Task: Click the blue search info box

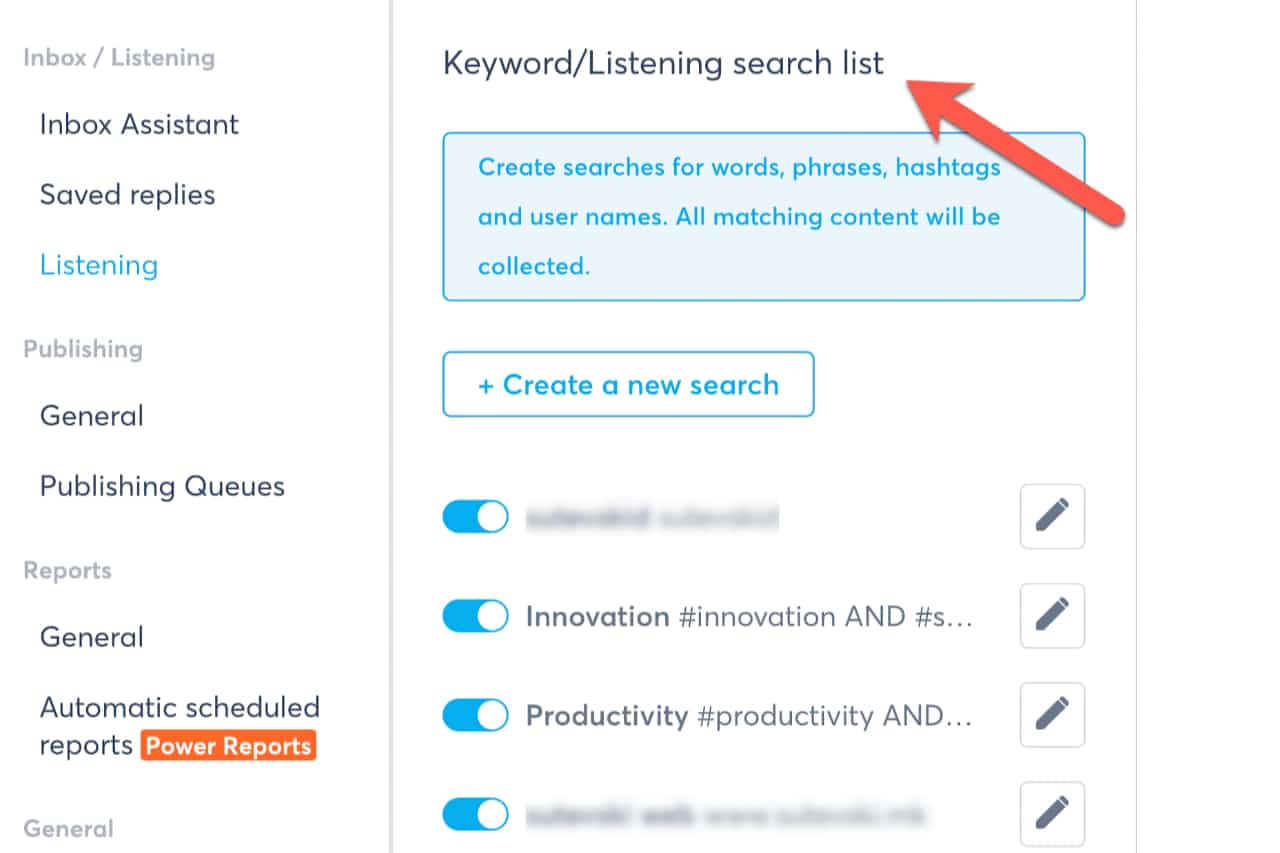Action: (763, 216)
